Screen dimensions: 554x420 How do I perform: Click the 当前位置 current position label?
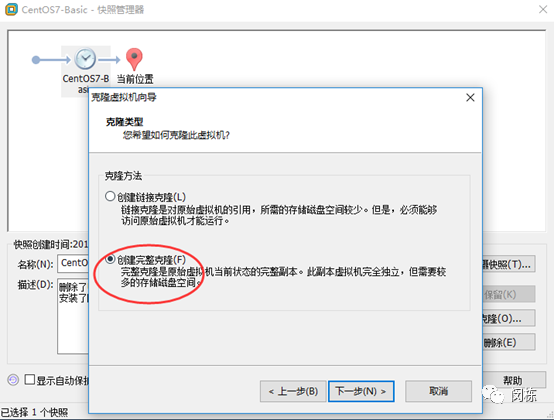tap(135, 79)
